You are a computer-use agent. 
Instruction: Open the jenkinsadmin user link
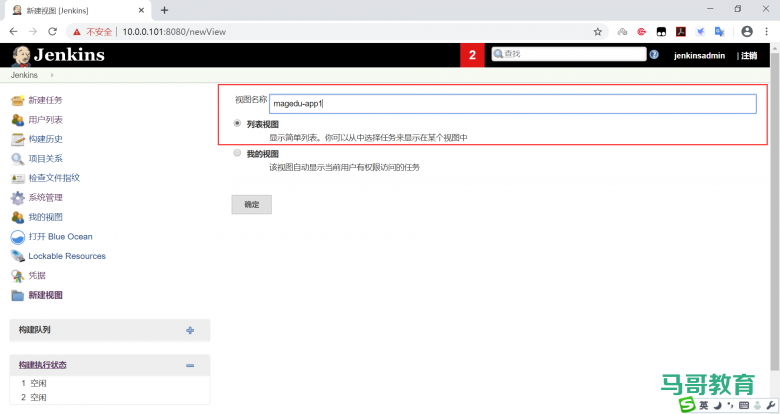coord(699,55)
